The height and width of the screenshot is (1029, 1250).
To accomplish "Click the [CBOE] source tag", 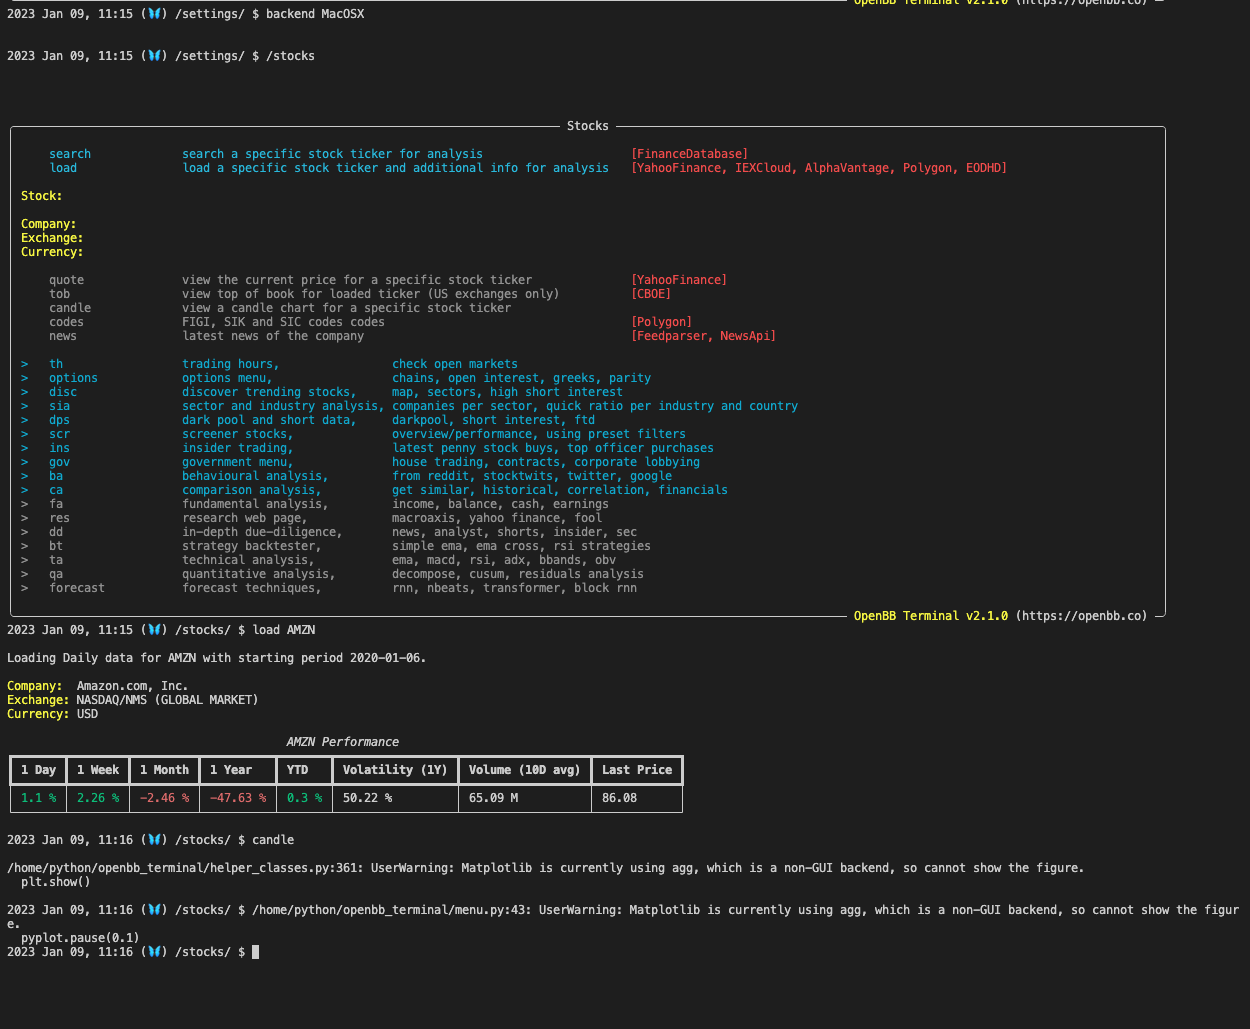I will (x=651, y=294).
